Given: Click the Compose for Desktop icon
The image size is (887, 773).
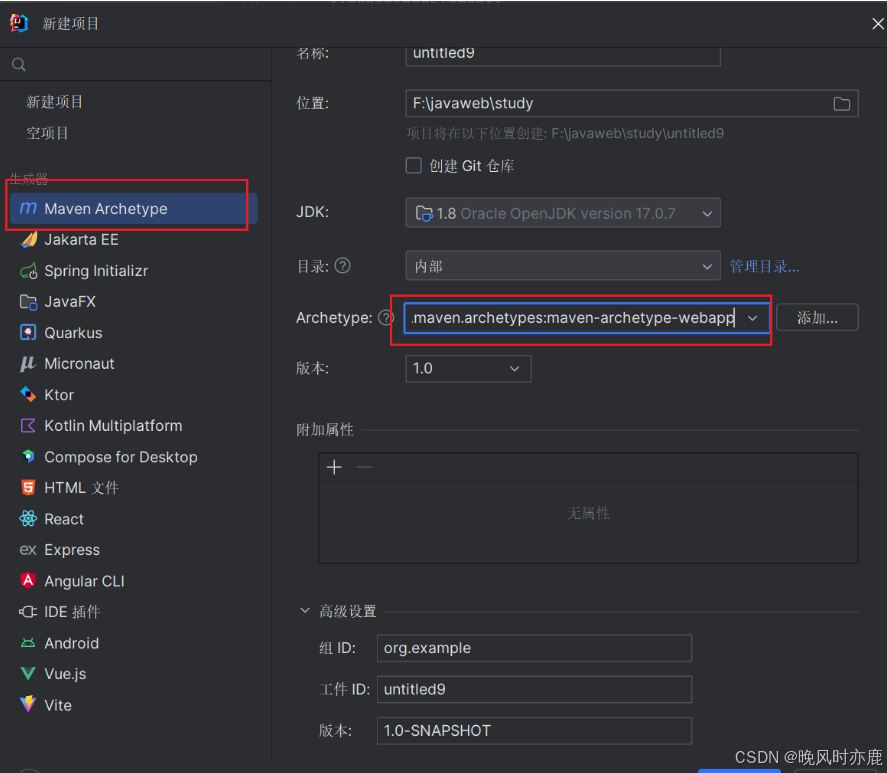Looking at the screenshot, I should point(28,457).
